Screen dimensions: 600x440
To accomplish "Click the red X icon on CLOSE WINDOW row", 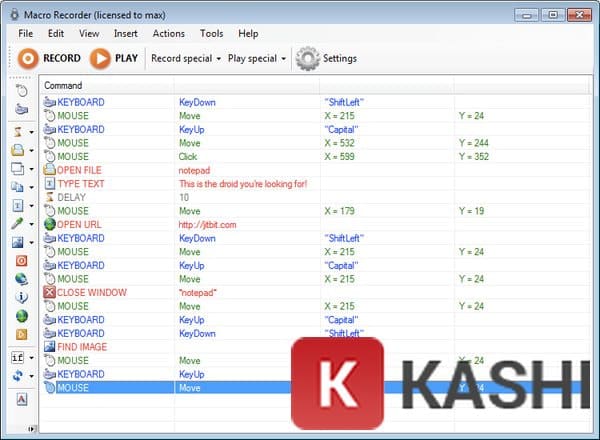I will click(49, 292).
